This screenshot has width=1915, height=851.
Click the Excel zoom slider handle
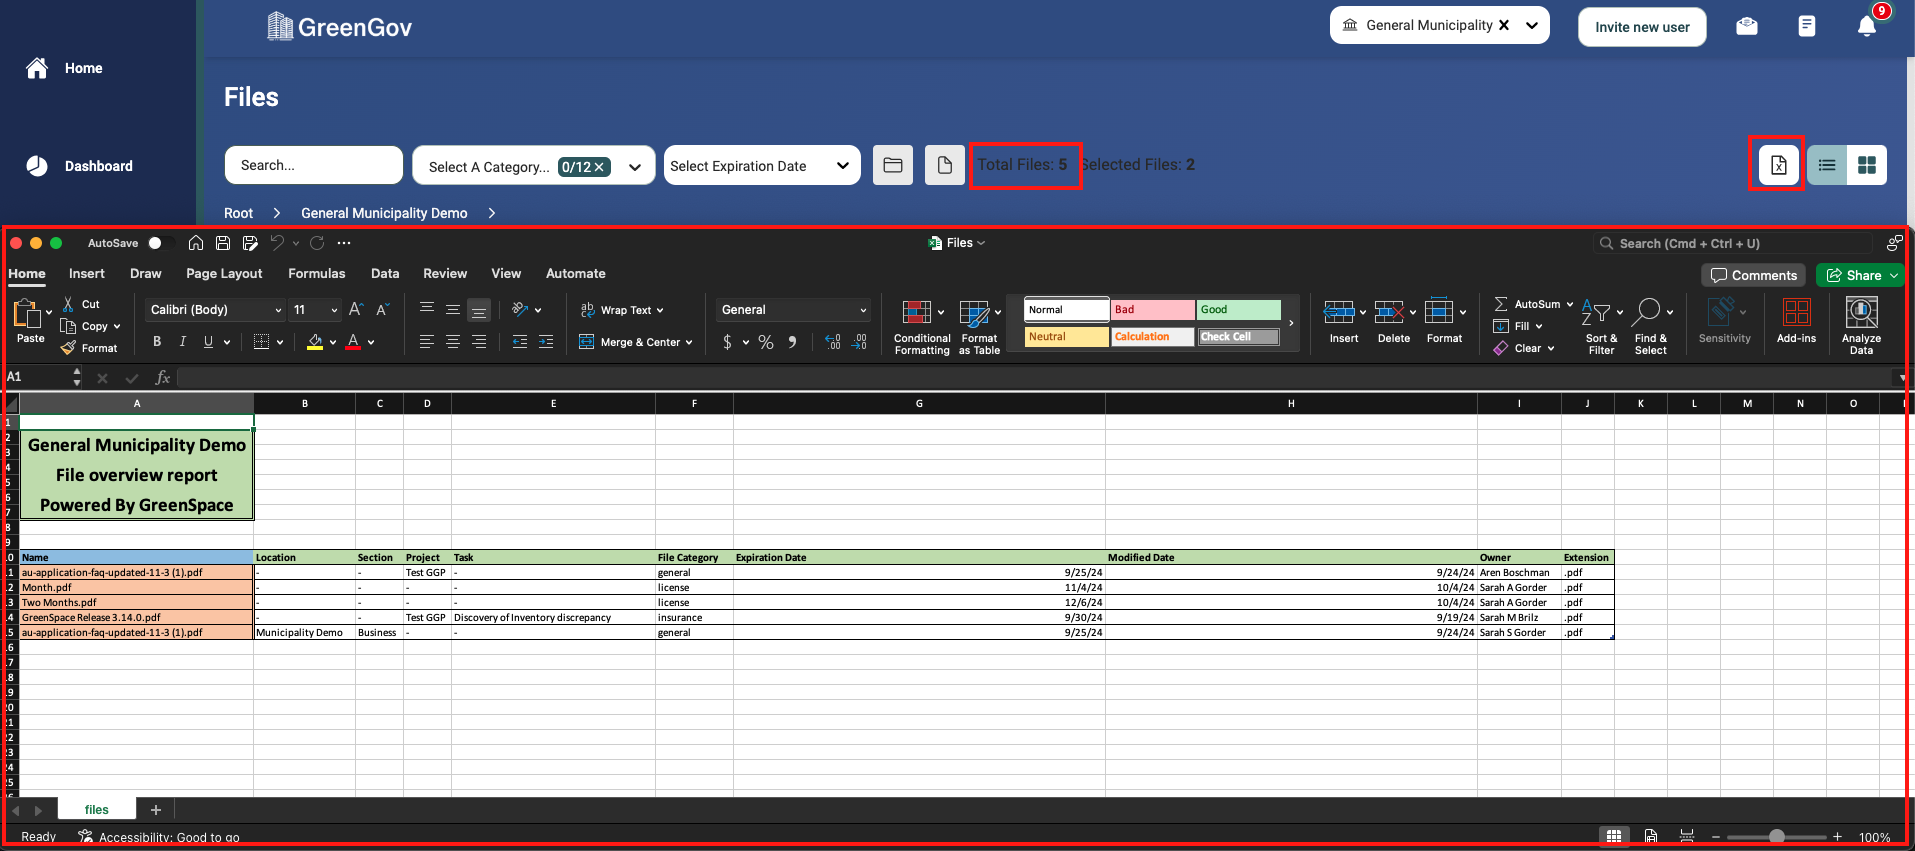point(1777,836)
